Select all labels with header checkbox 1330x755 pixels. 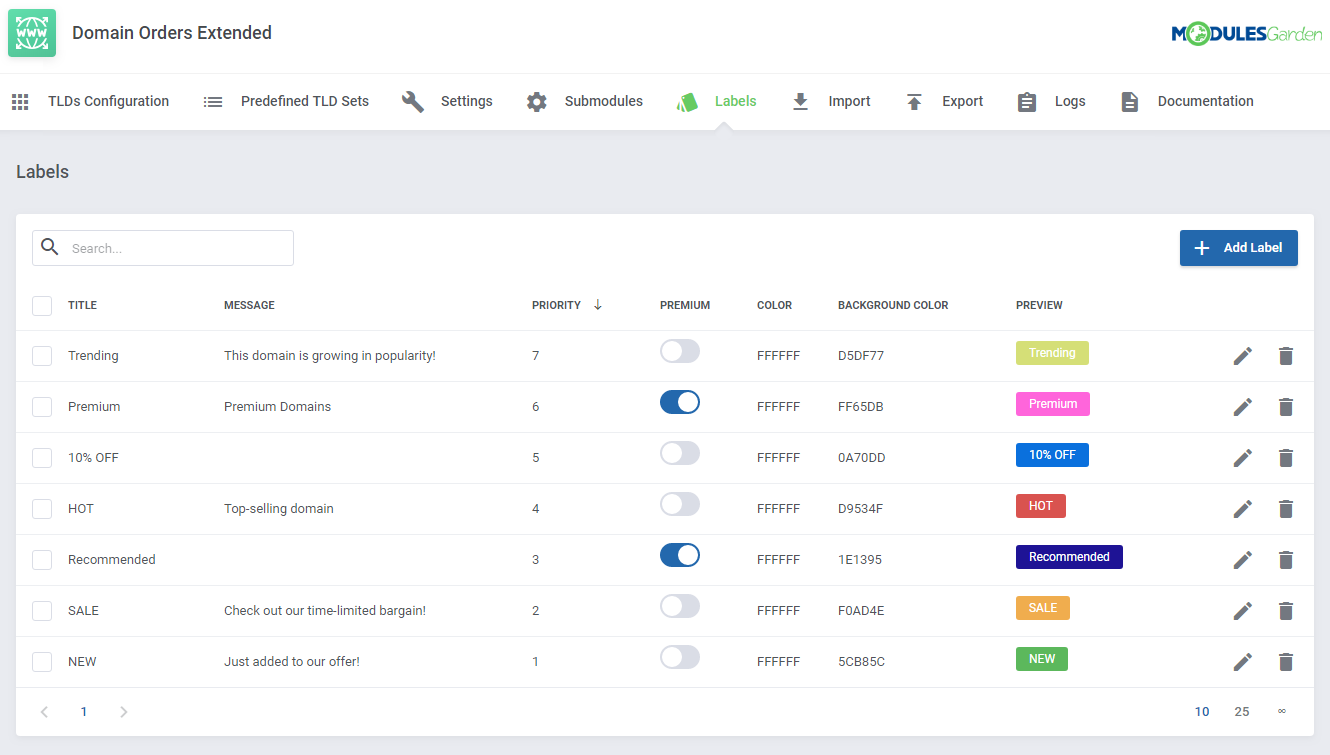42,305
